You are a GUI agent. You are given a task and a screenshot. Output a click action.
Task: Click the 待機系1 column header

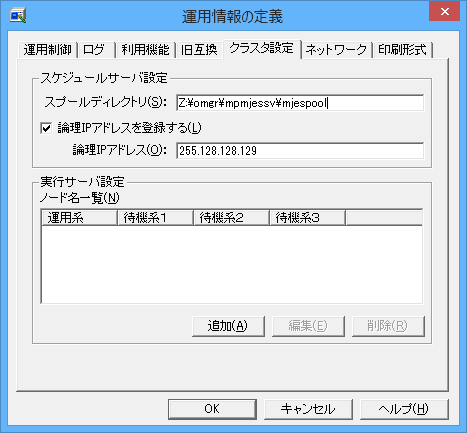pyautogui.click(x=155, y=218)
